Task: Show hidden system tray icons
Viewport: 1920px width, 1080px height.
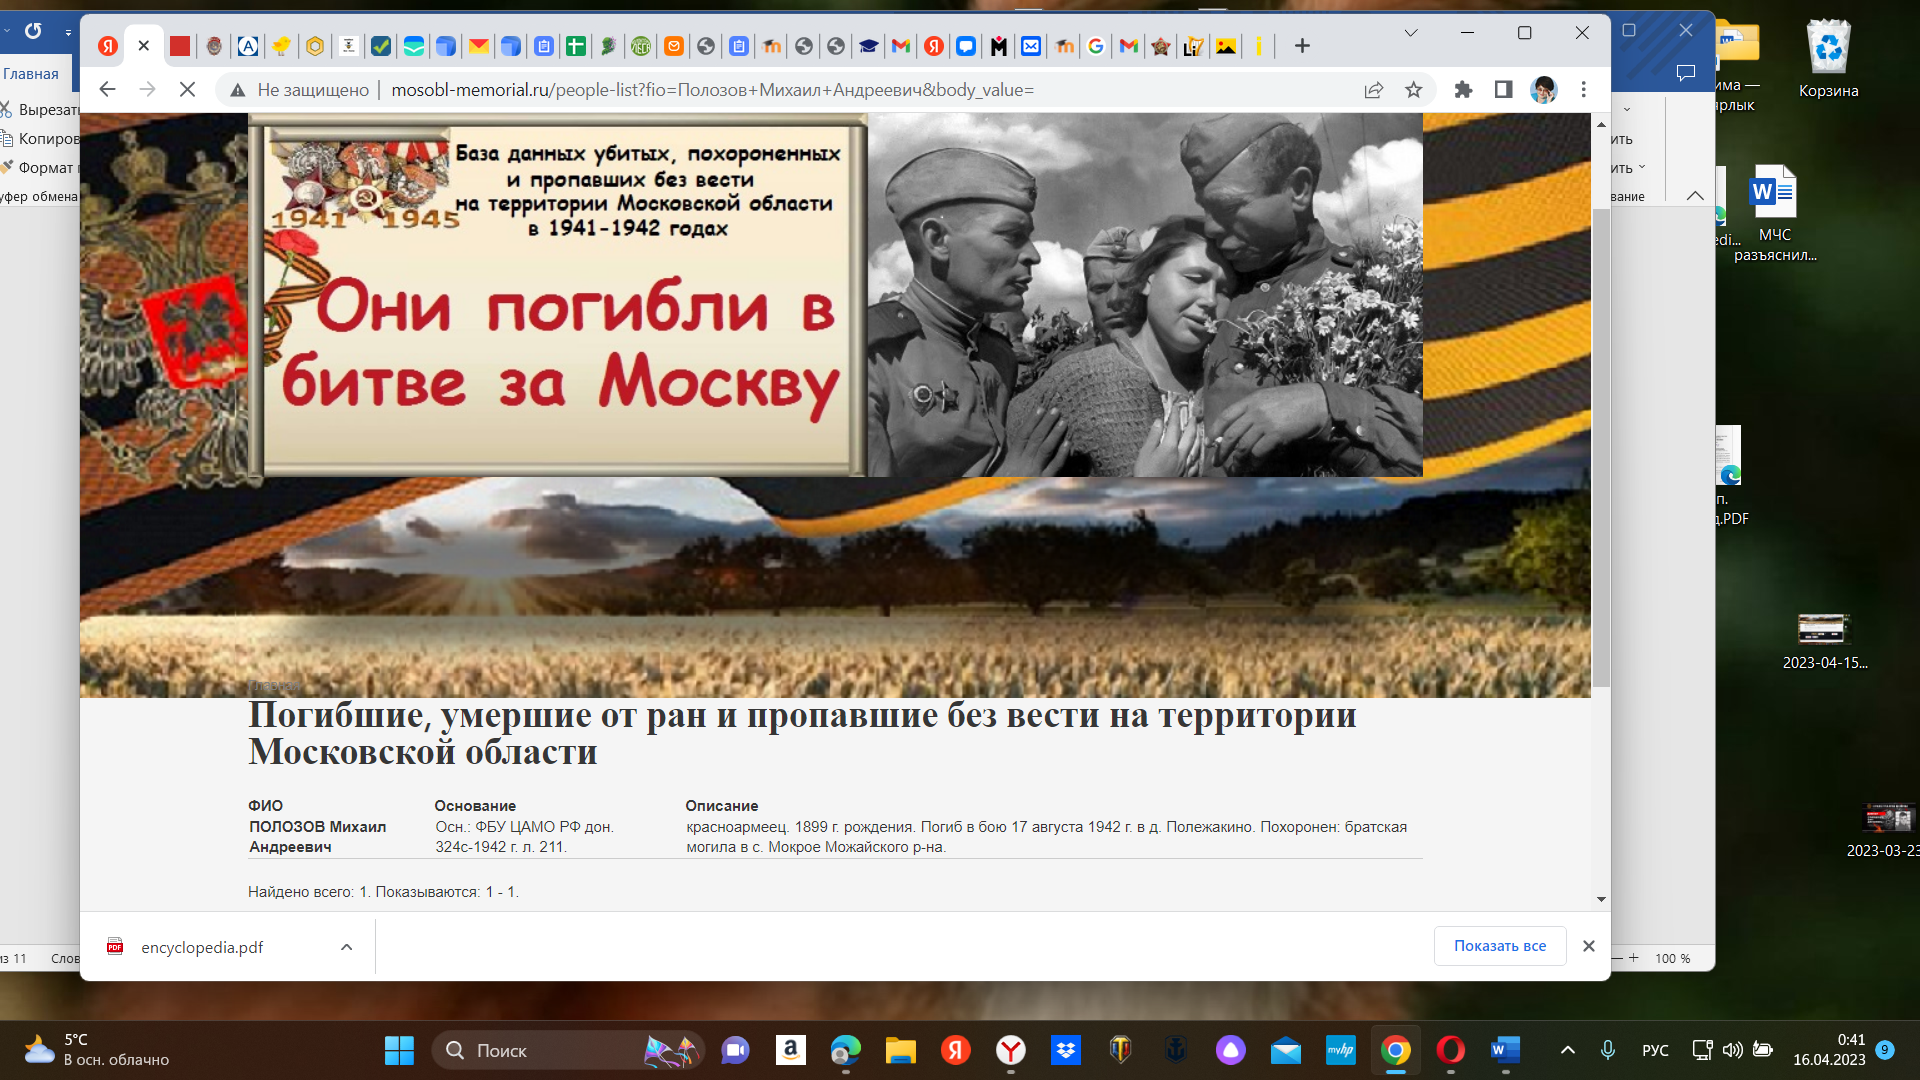Action: point(1567,1050)
